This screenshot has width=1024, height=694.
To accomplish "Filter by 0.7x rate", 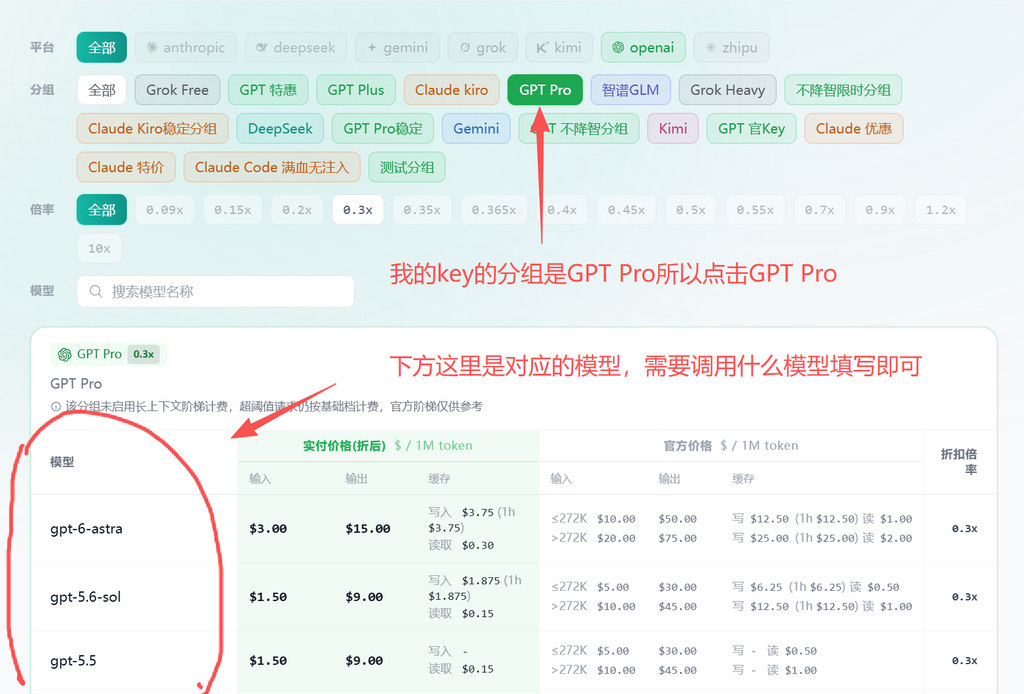I will [820, 210].
